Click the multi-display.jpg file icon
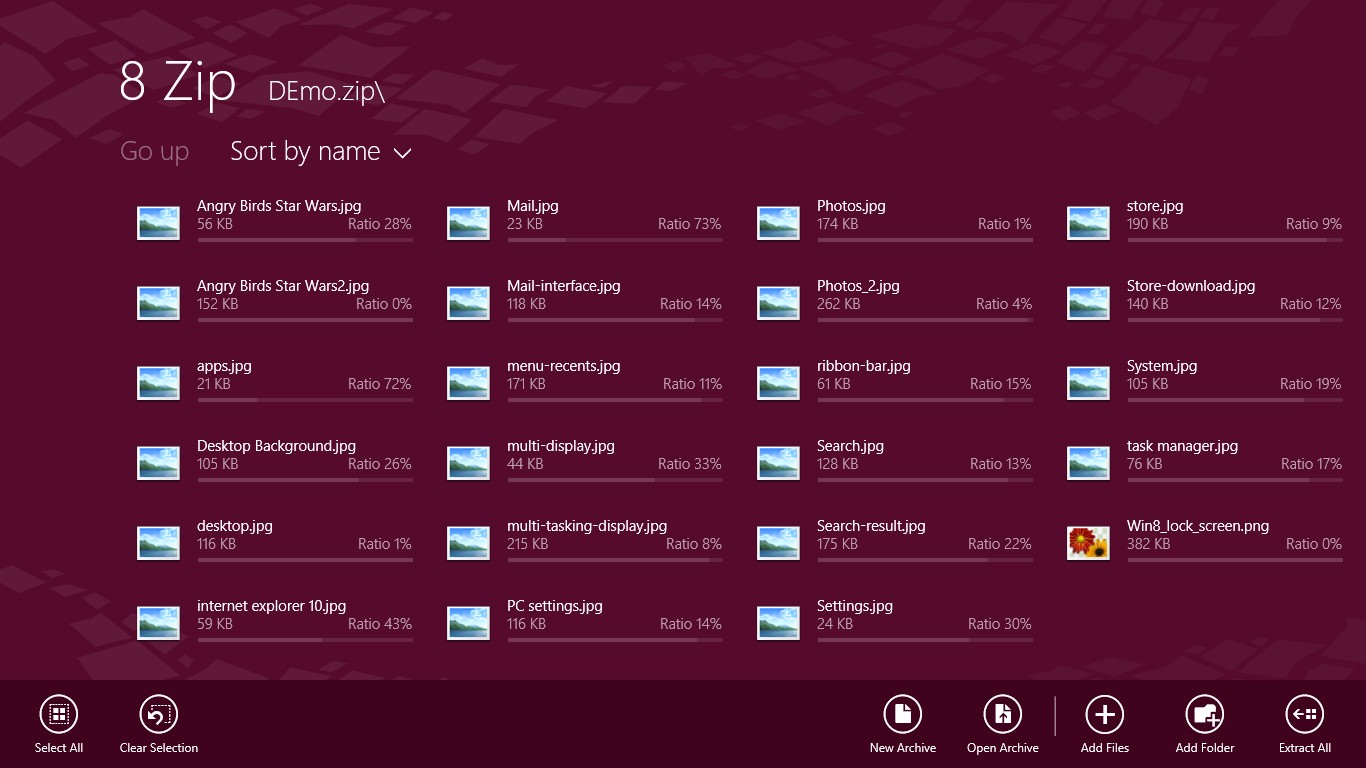The width and height of the screenshot is (1366, 768). point(468,463)
